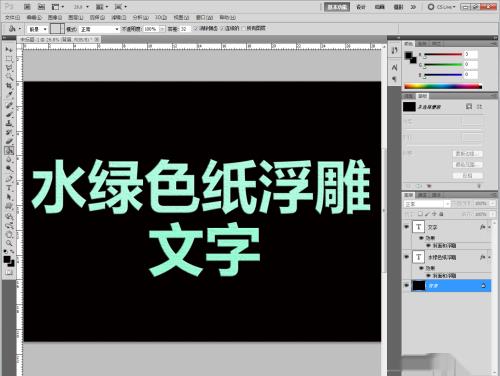Select the Blur tool
Image resolution: width=500 pixels, height=376 pixels.
click(9, 160)
